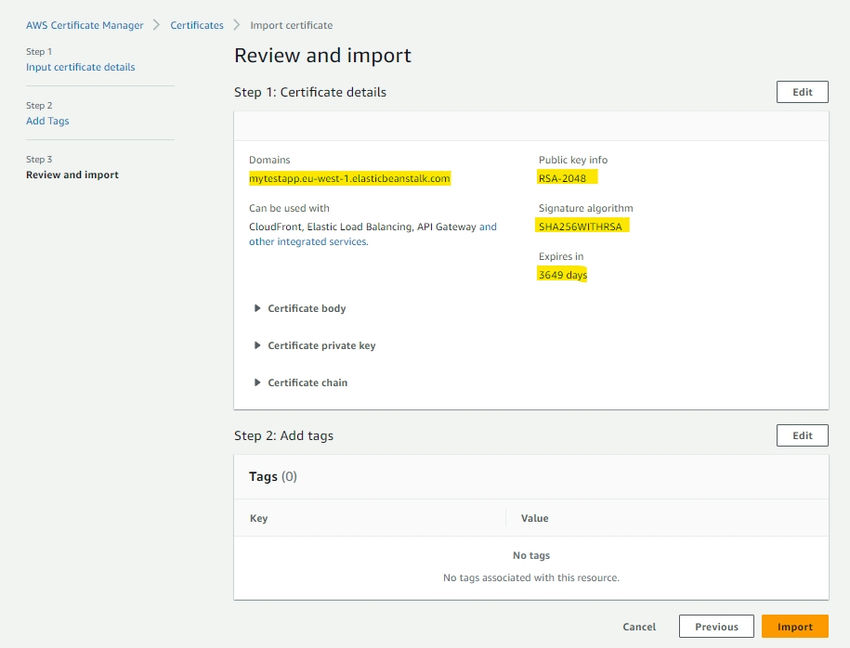Click the Signature algorithm label

click(x=585, y=208)
